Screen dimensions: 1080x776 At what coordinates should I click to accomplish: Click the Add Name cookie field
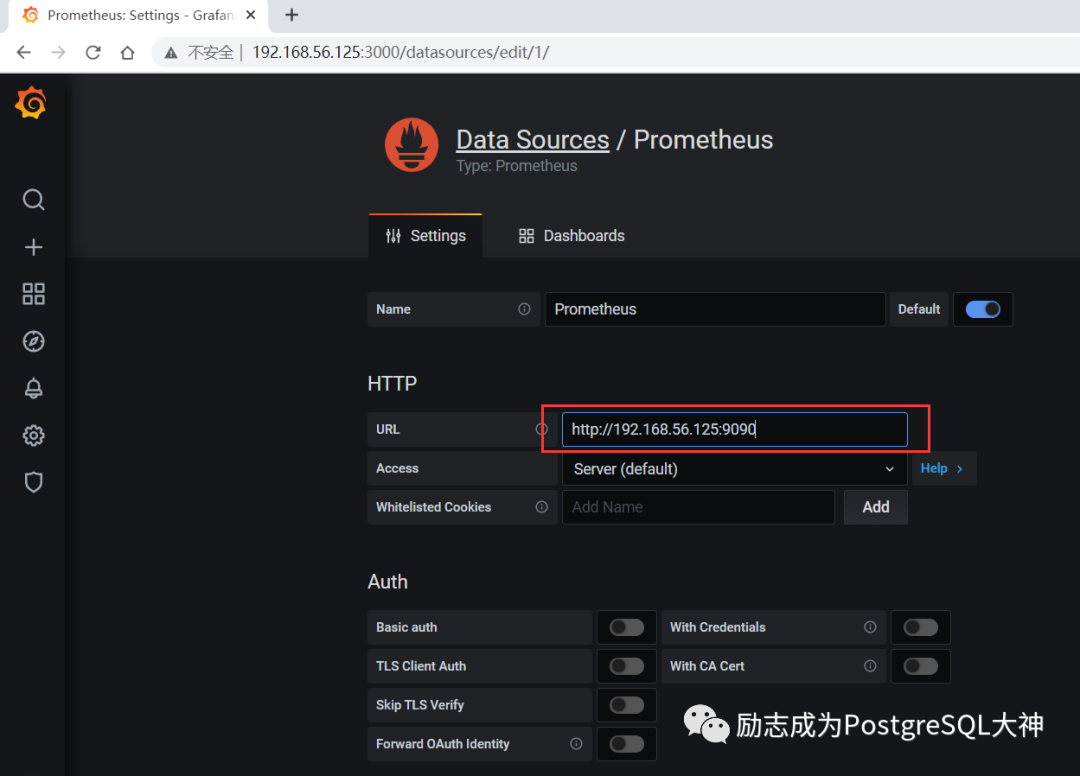click(698, 507)
